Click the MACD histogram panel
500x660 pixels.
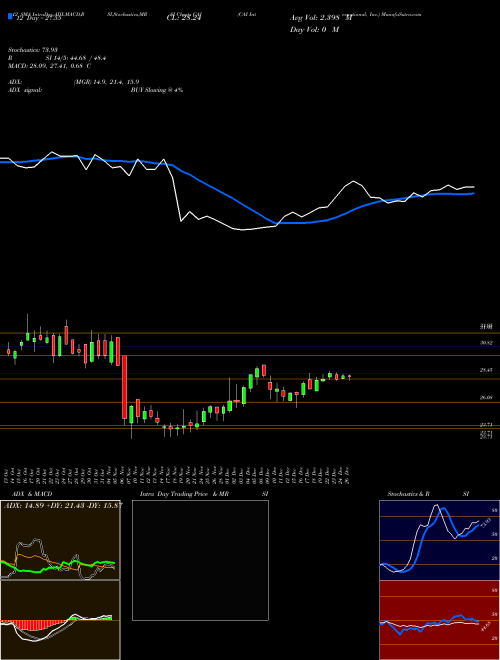pyautogui.click(x=60, y=620)
